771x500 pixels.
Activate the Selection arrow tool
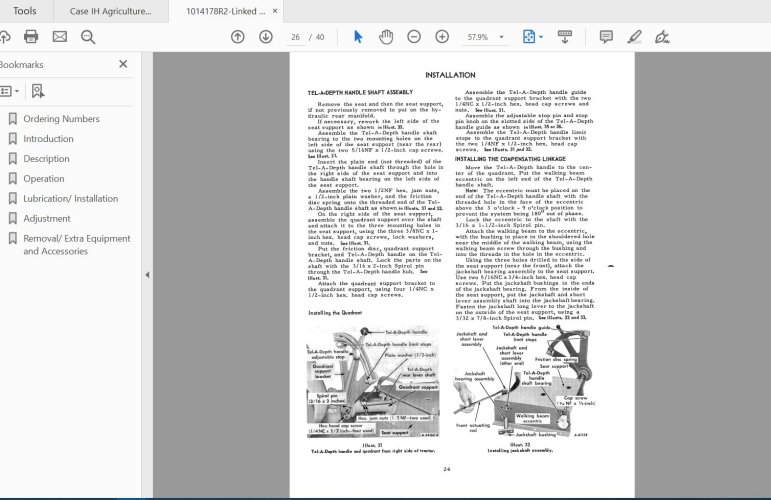pyautogui.click(x=358, y=37)
